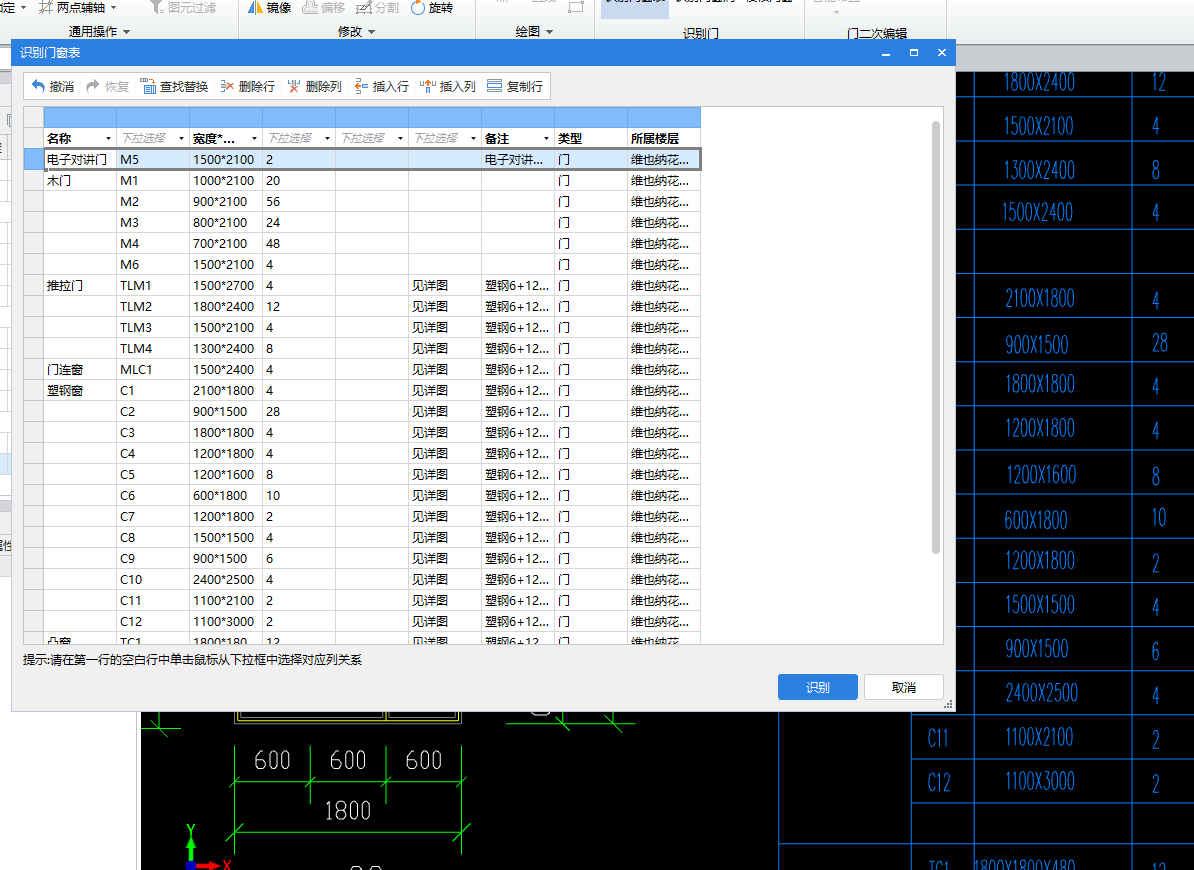The width and height of the screenshot is (1194, 870).
Task: Select the 镜像 mirror tool in ribbon
Action: click(x=270, y=8)
